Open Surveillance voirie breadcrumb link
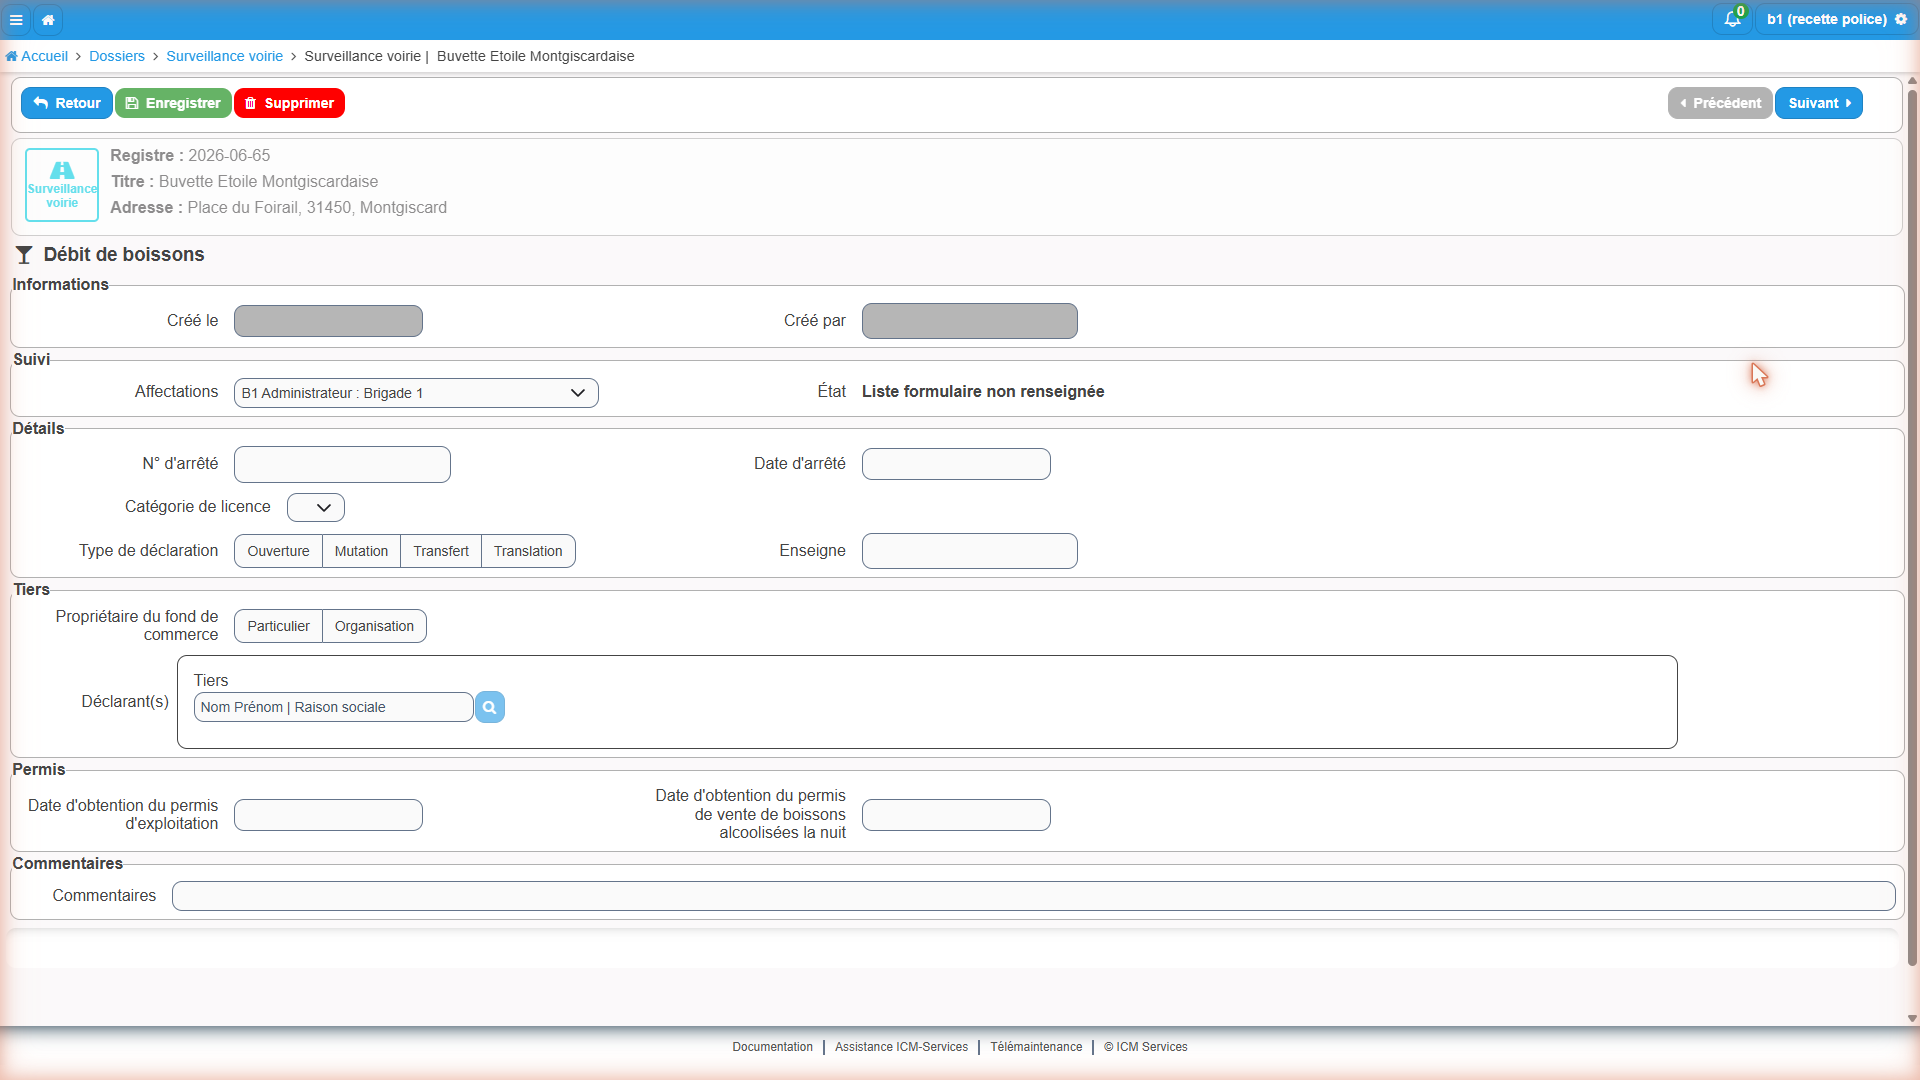Viewport: 1920px width, 1080px height. [x=224, y=56]
